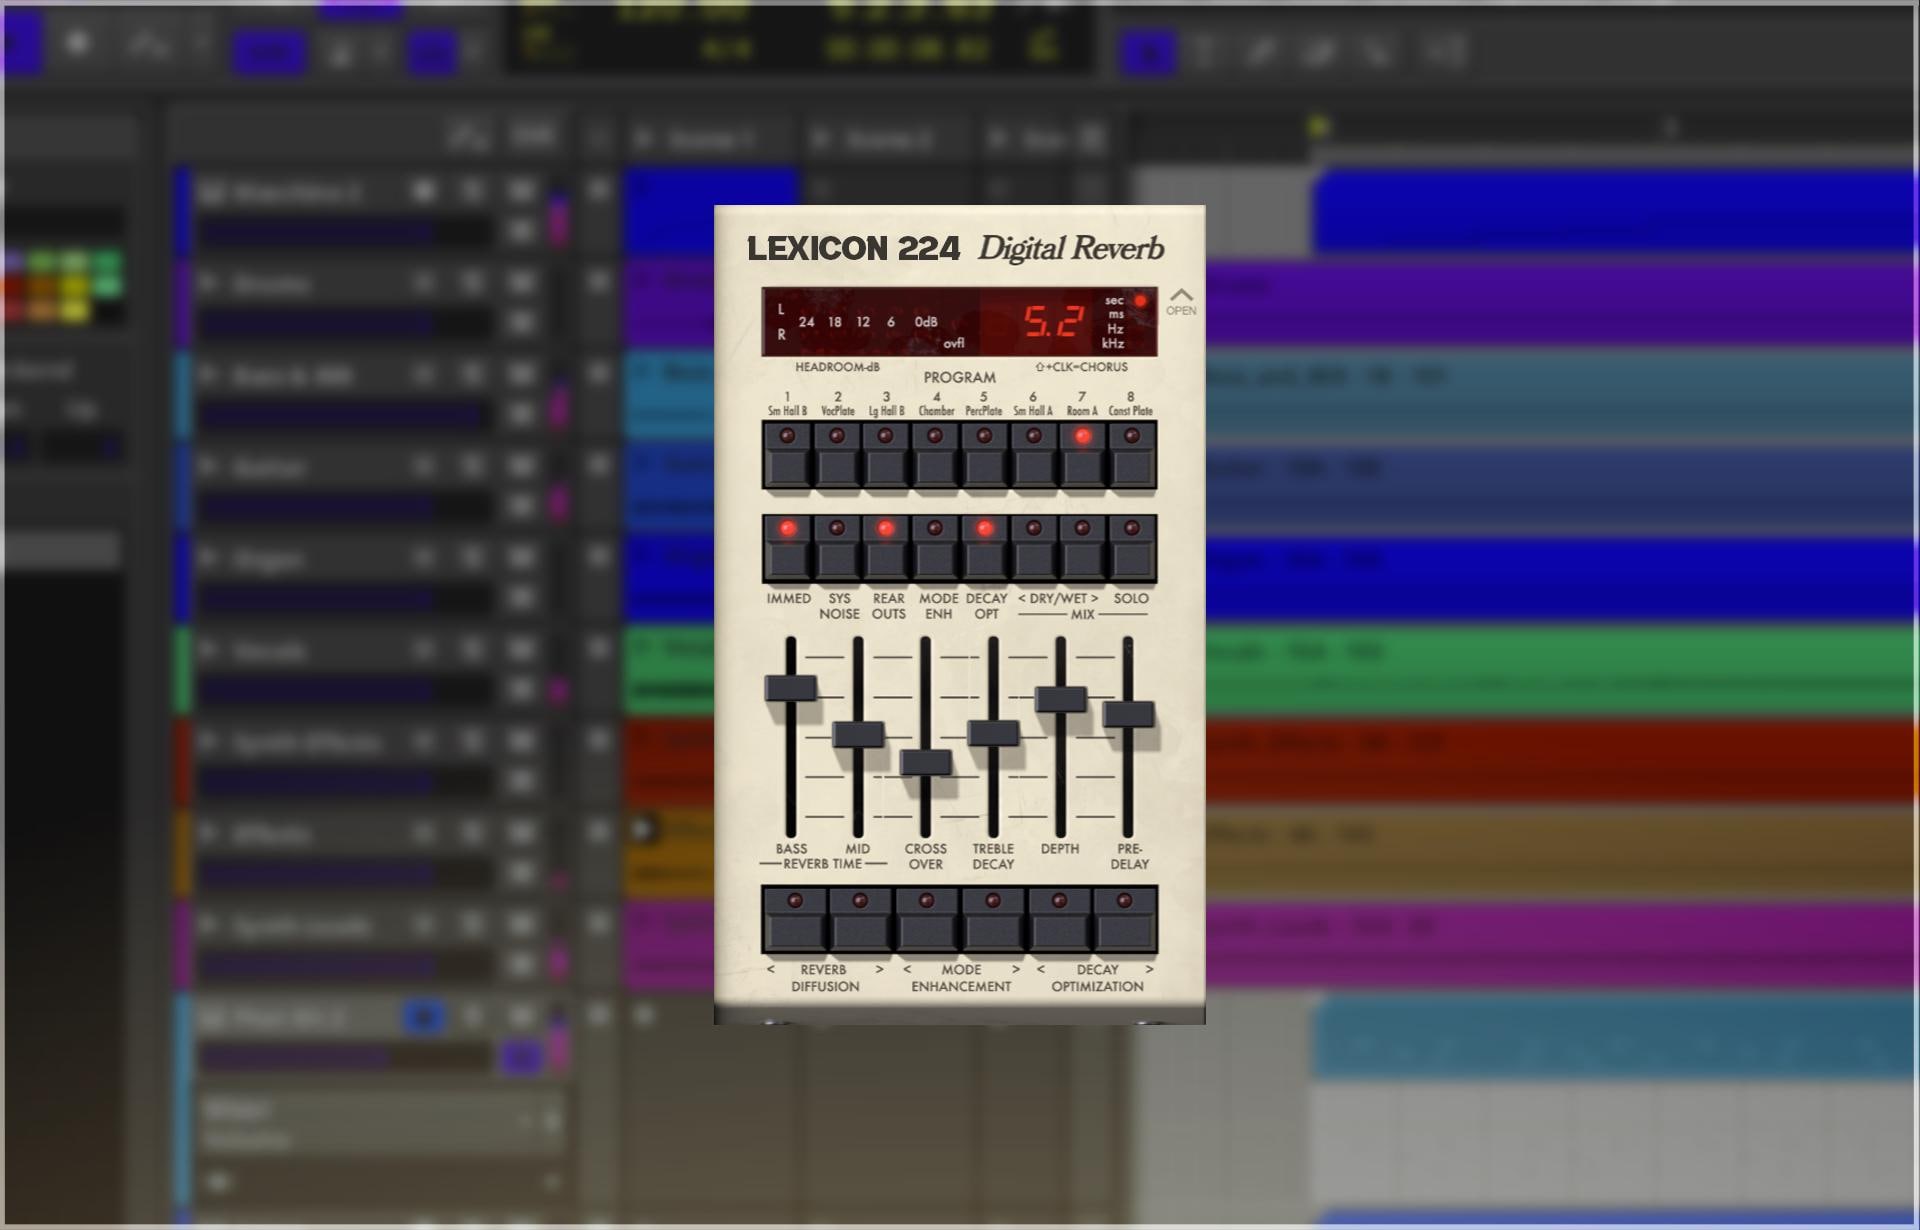Viewport: 1920px width, 1230px height.
Task: Click the BASS reverb time fader
Action: click(790, 688)
